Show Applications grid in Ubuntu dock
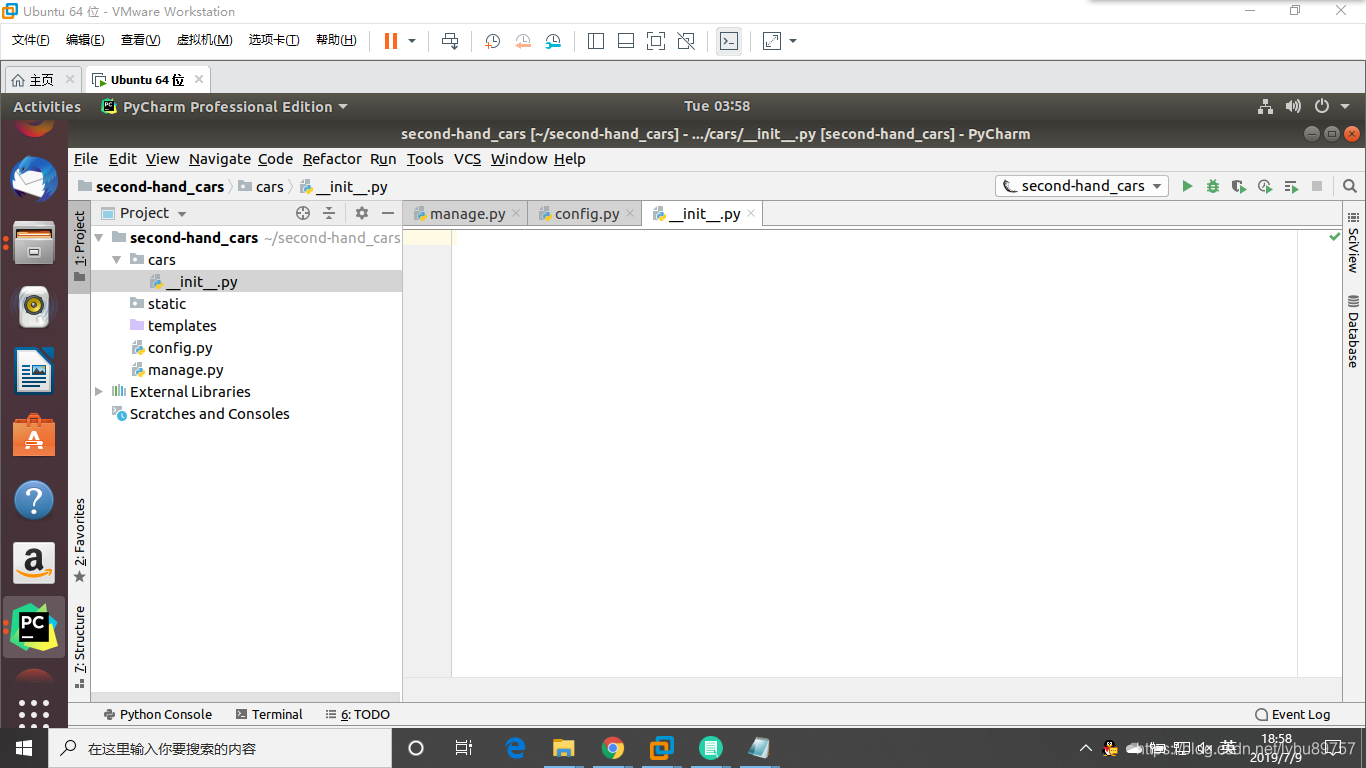 click(34, 712)
